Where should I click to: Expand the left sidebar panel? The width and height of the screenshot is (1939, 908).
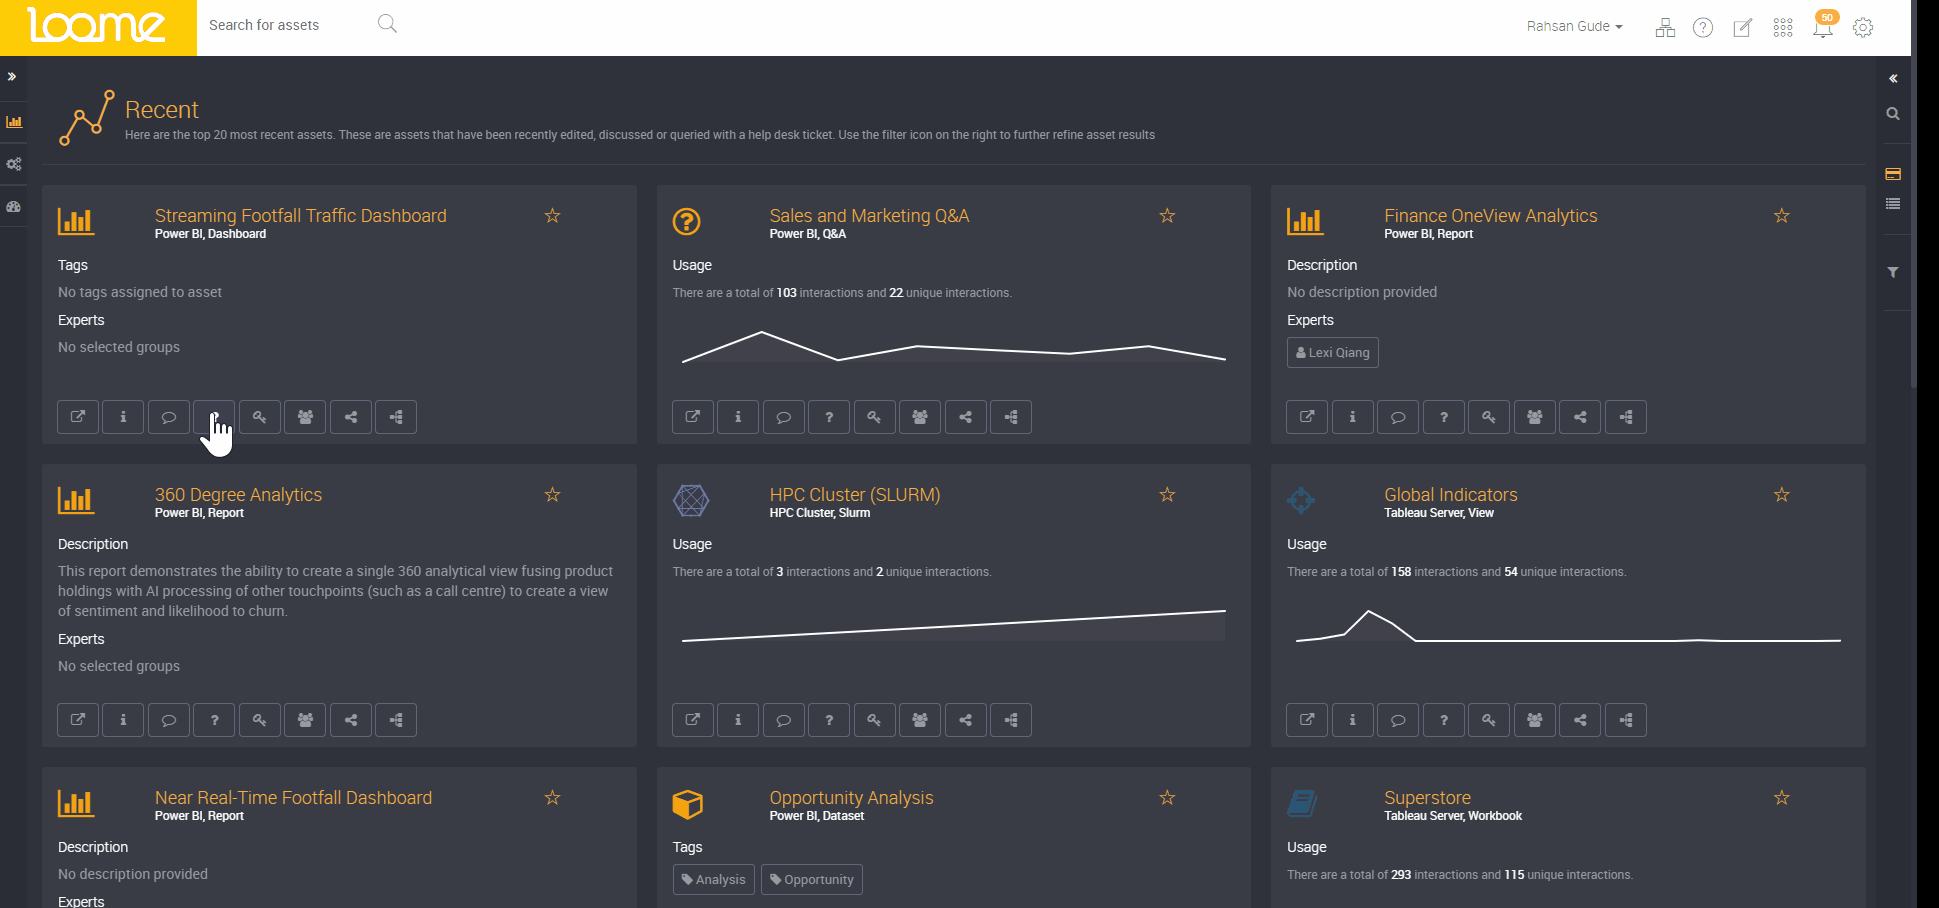tap(12, 76)
